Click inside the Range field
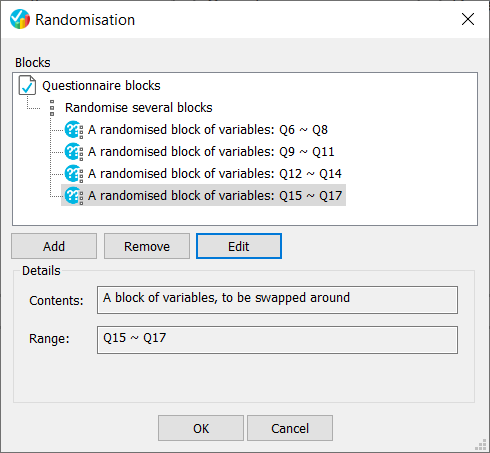 tap(277, 340)
